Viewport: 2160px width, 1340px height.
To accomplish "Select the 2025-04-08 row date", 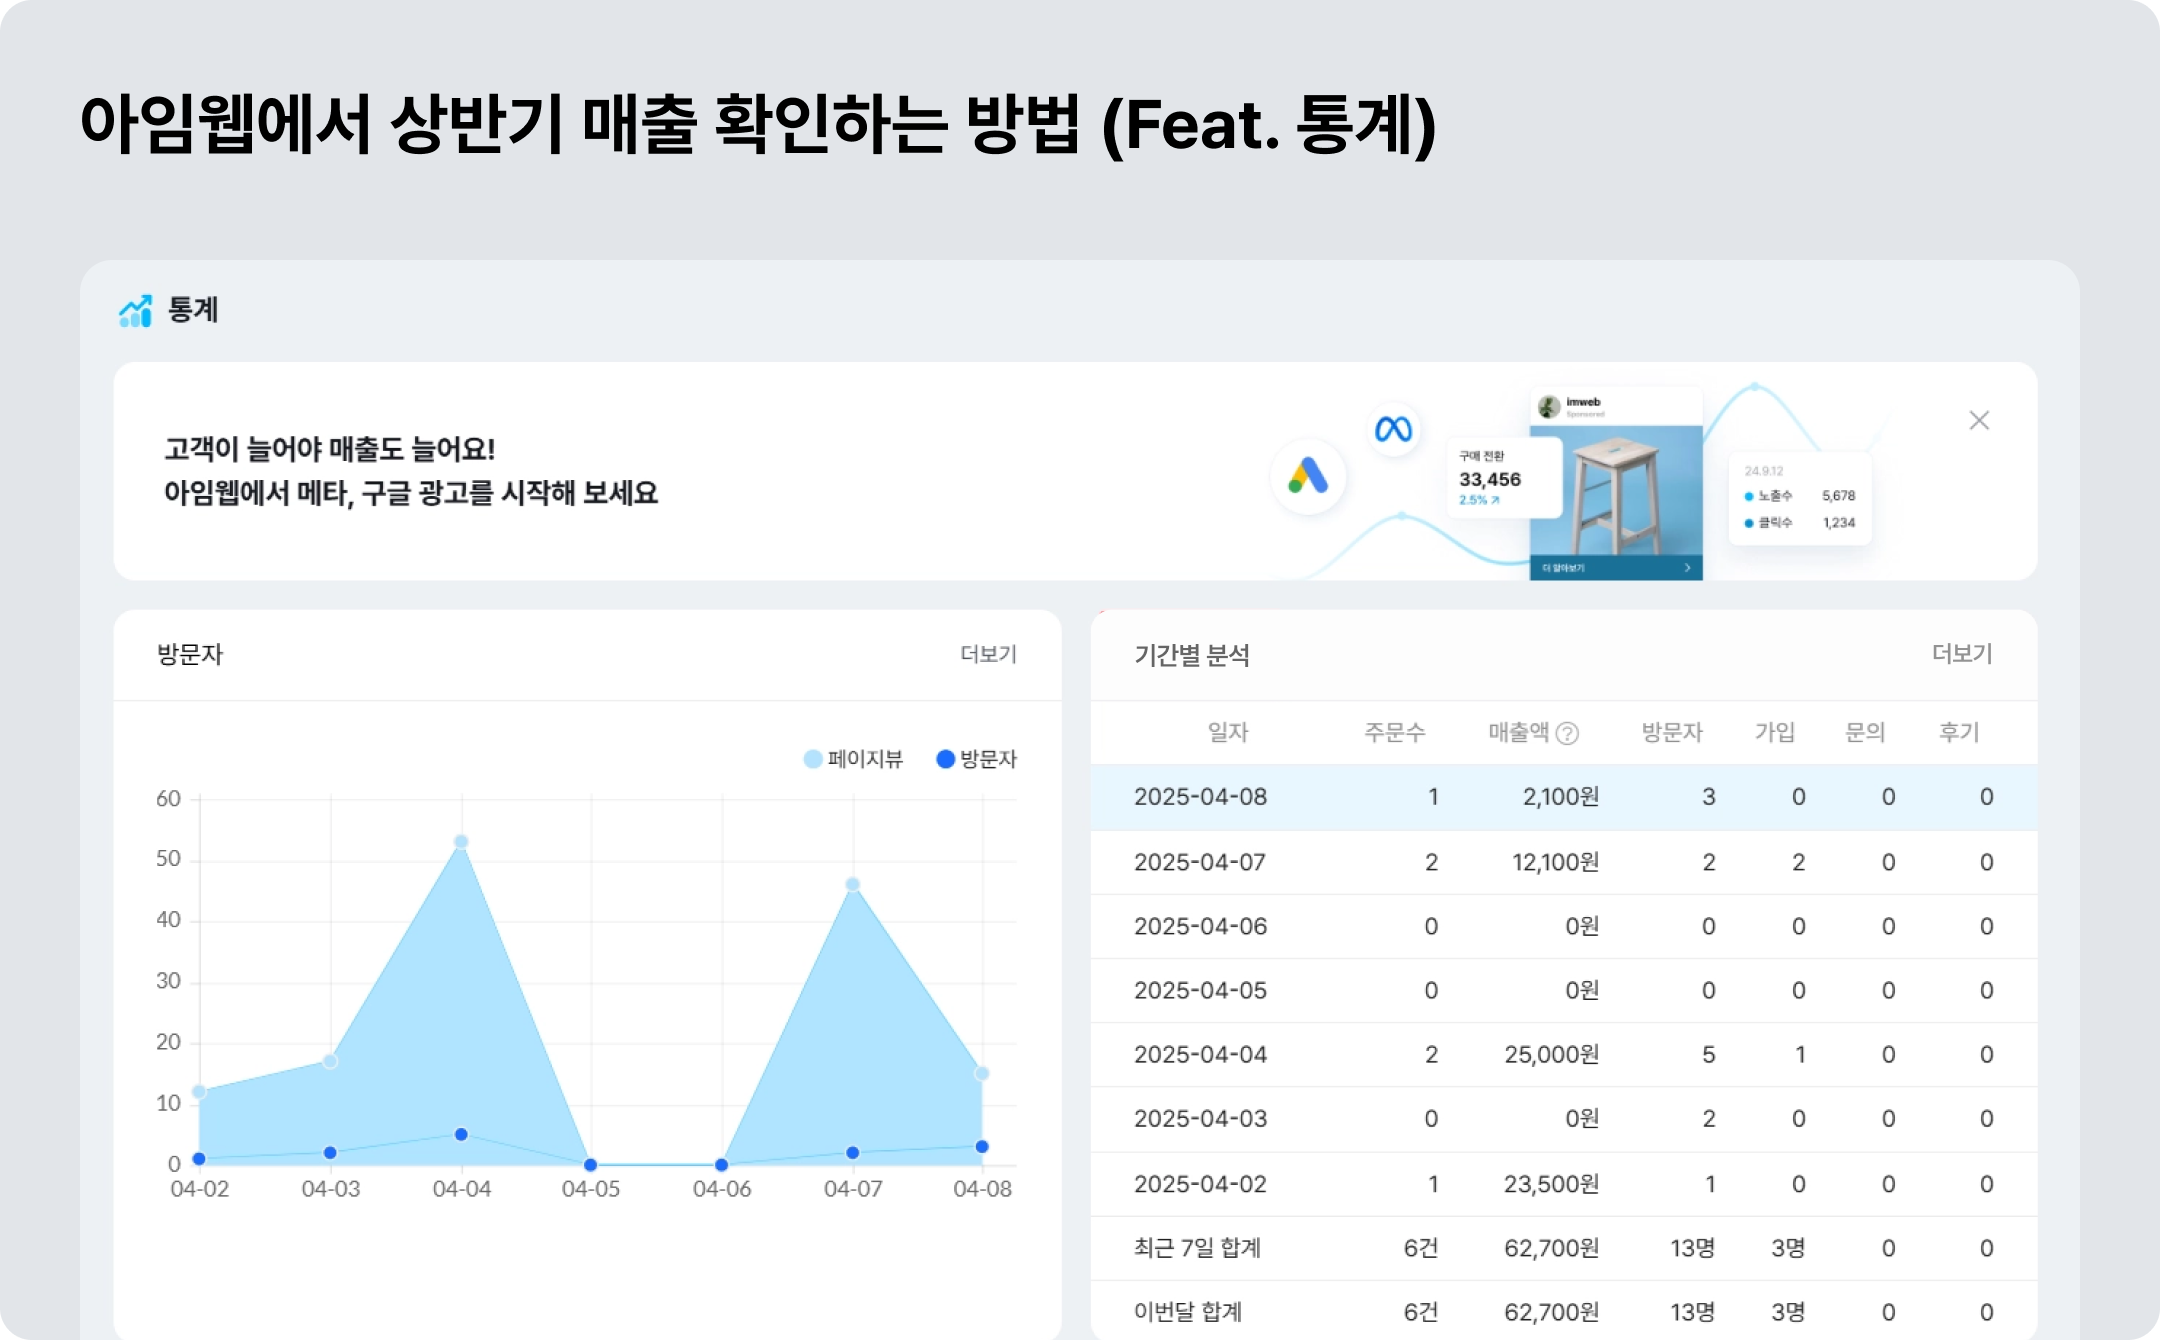I will 1200,797.
